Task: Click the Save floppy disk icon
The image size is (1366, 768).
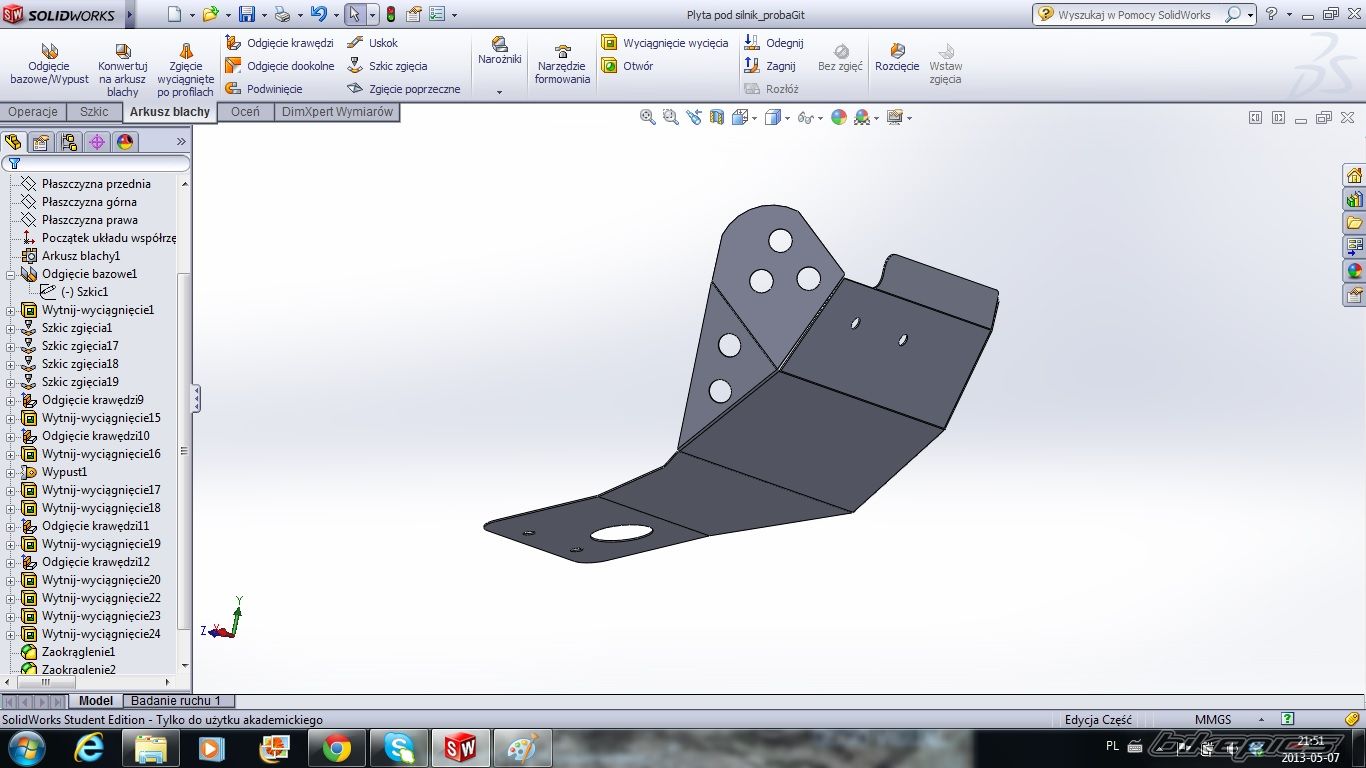Action: point(247,14)
